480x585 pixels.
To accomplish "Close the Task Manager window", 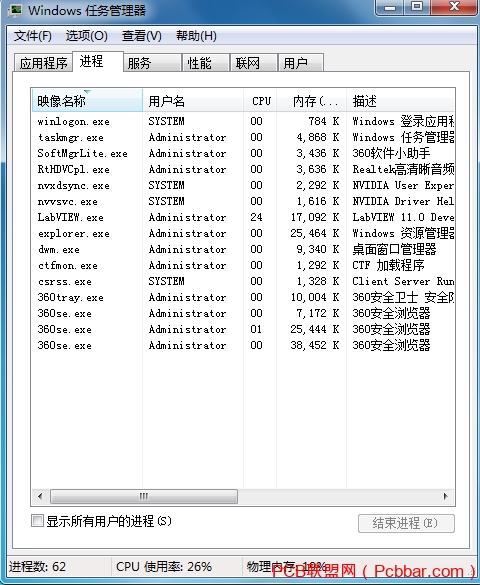I will tap(454, 7).
